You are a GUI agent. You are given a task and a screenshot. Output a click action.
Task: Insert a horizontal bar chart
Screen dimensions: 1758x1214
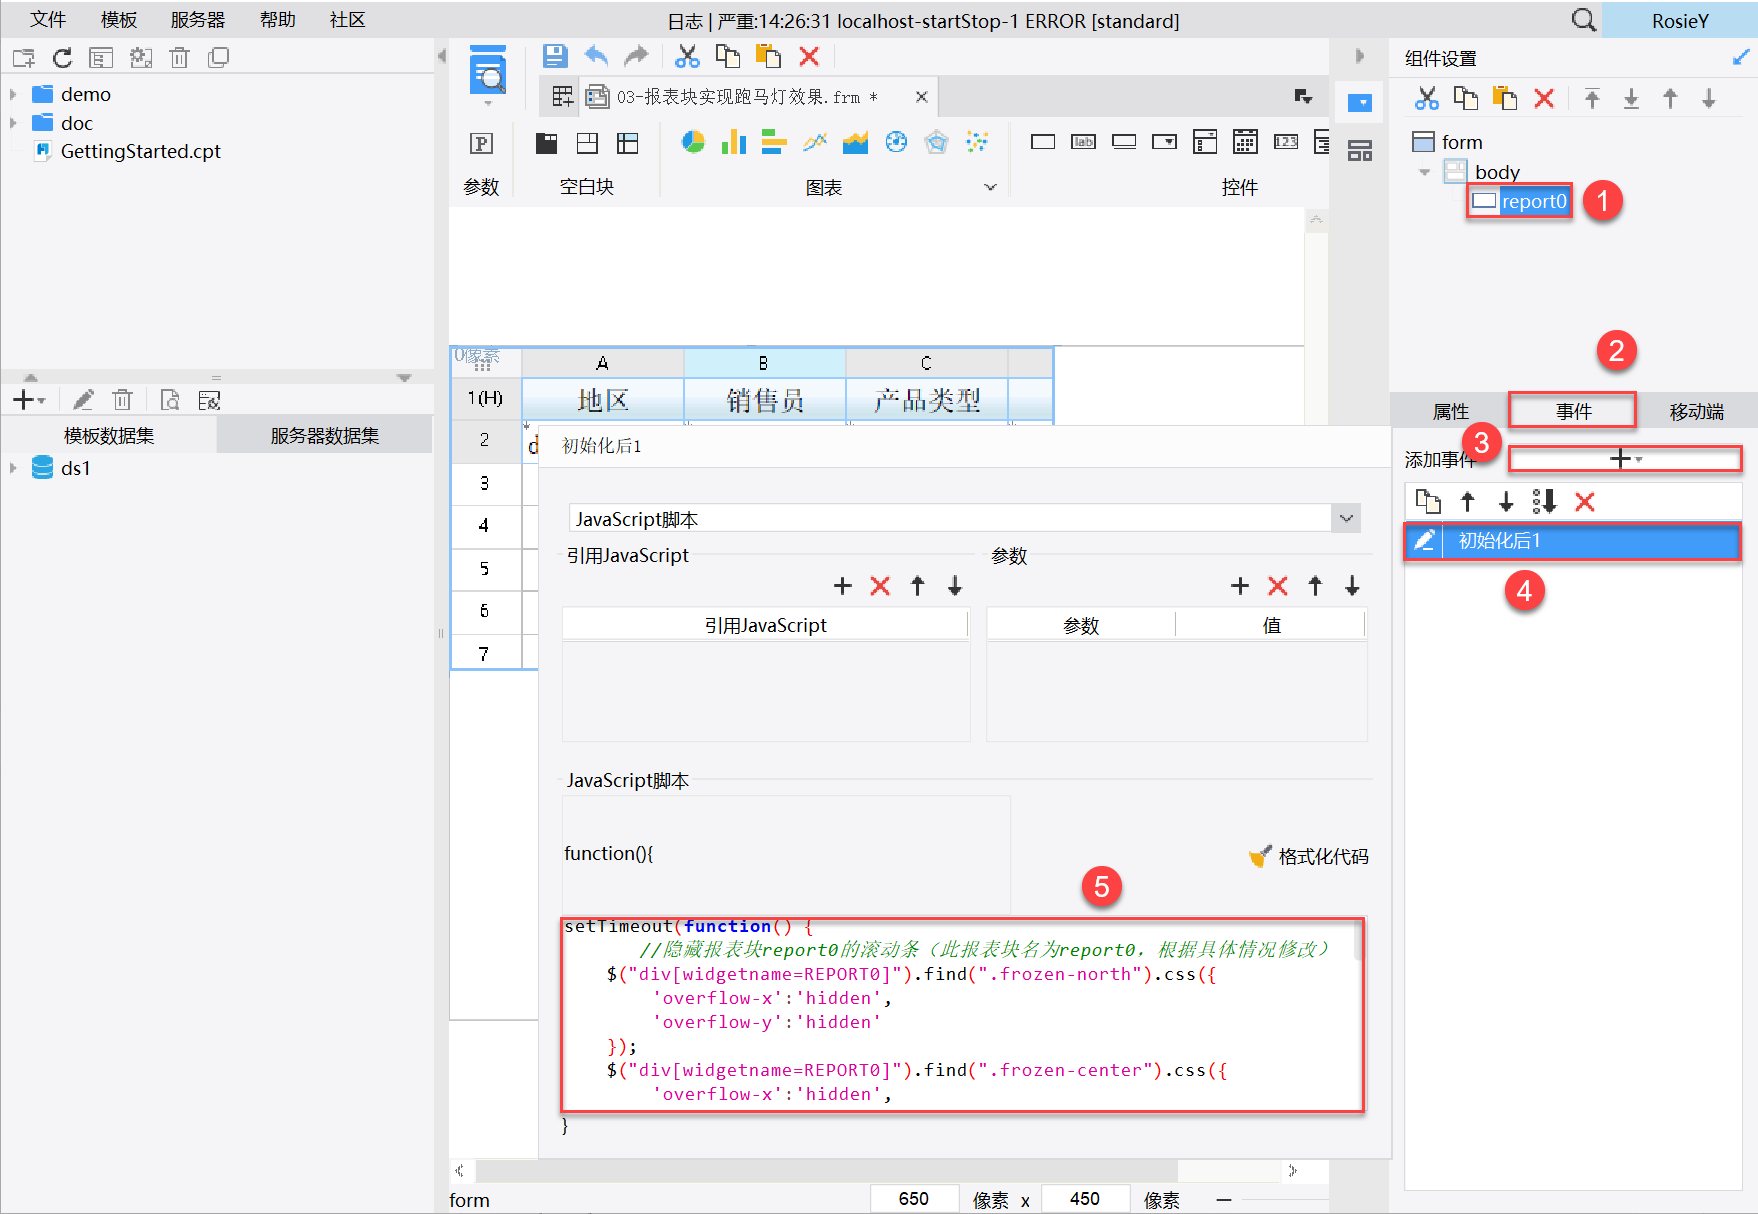pos(774,142)
